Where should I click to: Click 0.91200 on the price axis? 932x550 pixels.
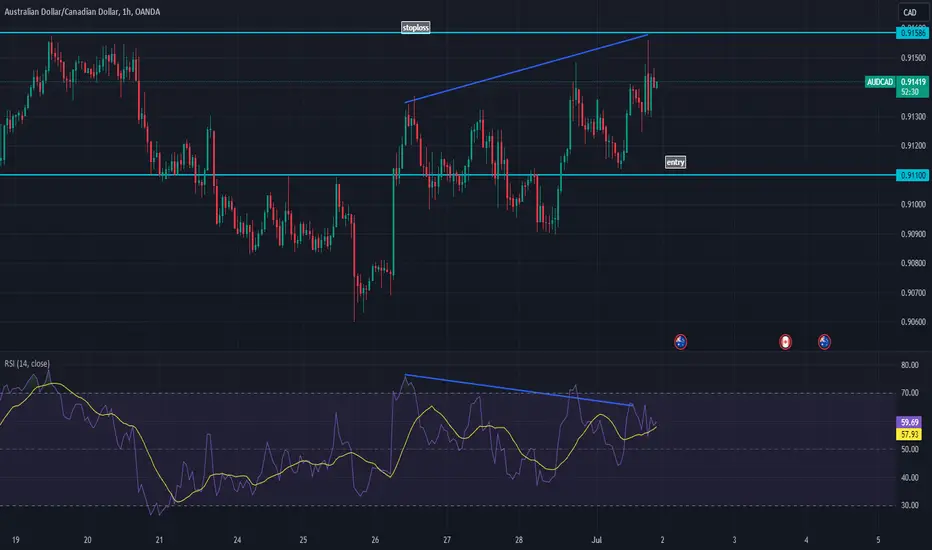[x=913, y=146]
